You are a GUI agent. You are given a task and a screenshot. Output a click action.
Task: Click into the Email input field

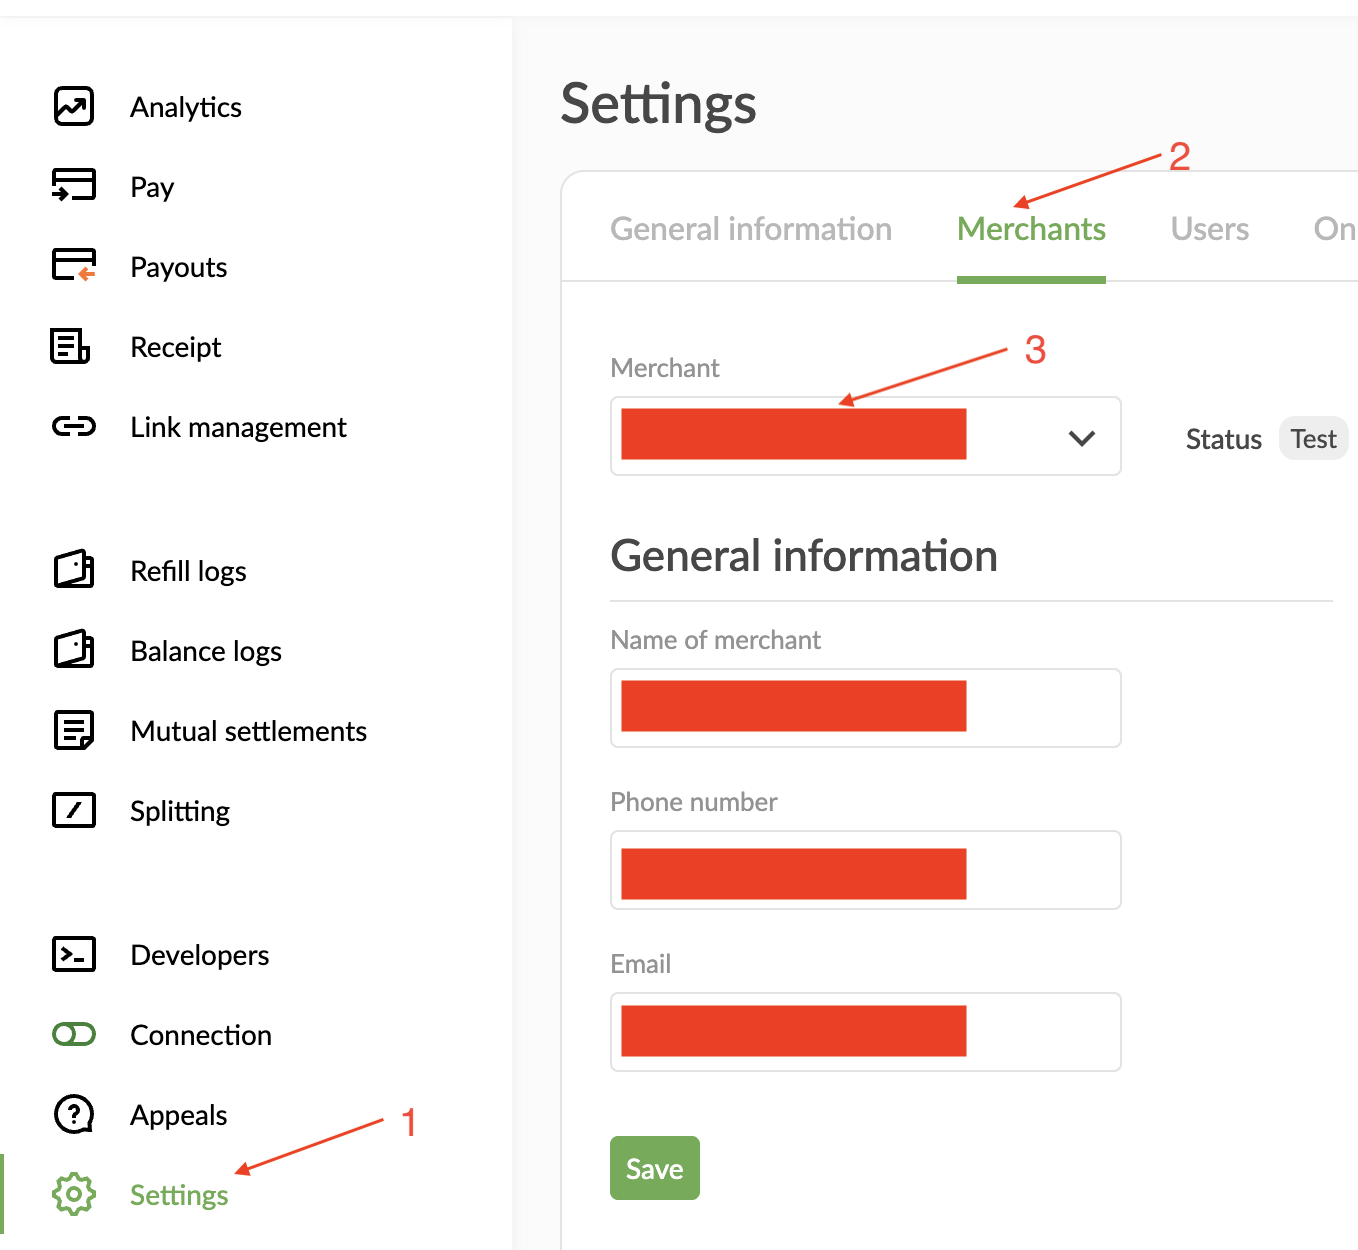[x=865, y=1032]
